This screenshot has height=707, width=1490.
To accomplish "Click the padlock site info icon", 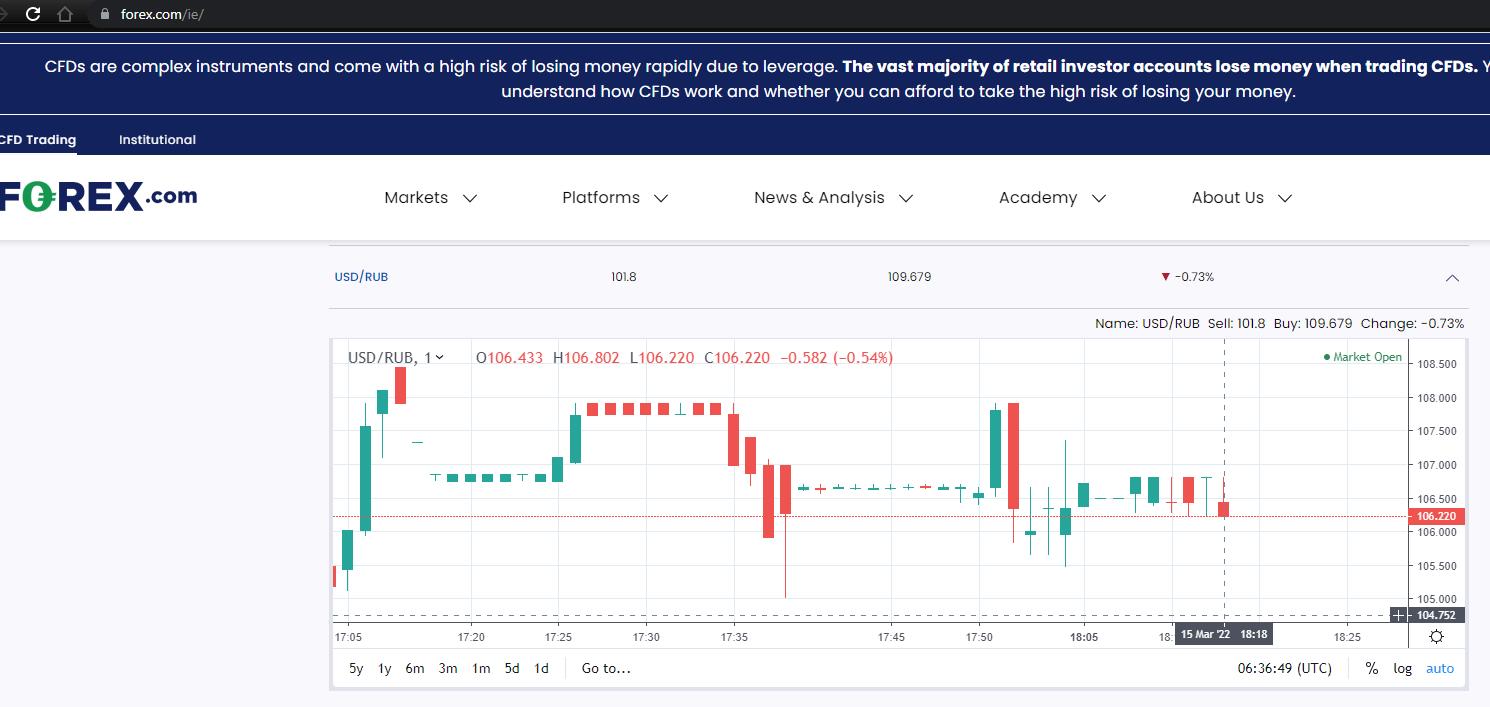I will (x=105, y=15).
